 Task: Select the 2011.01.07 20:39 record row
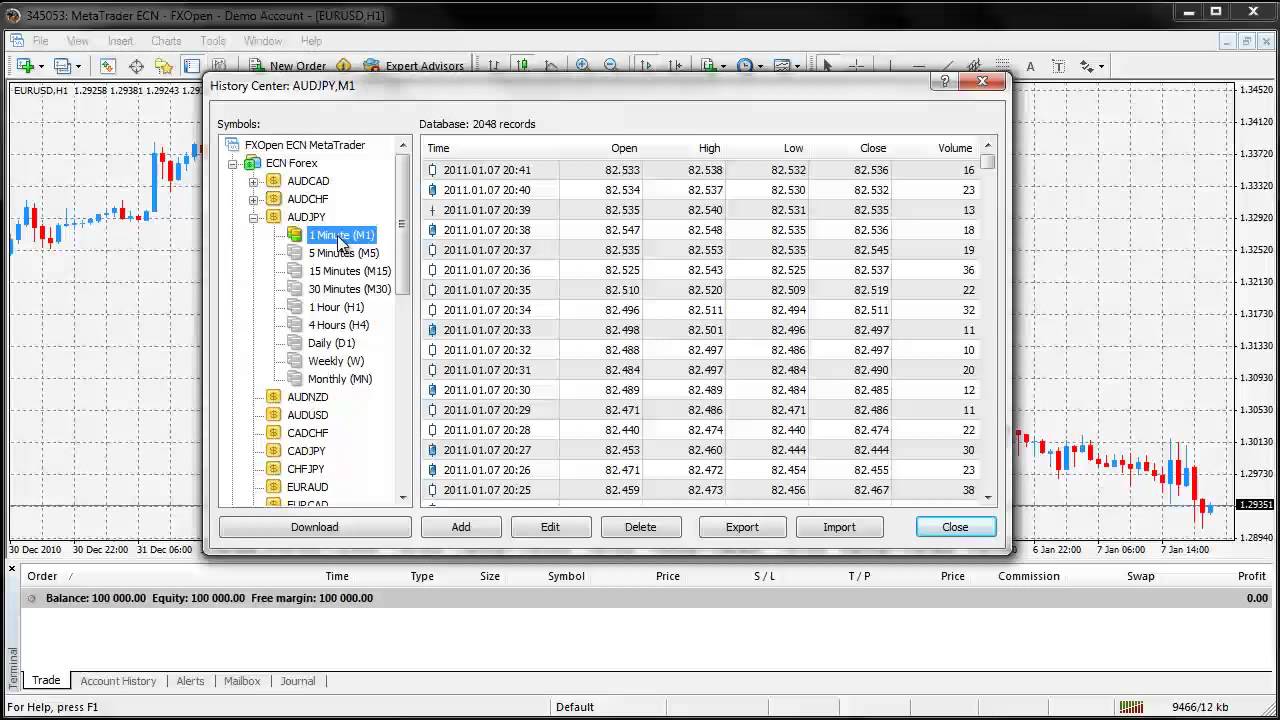(x=700, y=210)
